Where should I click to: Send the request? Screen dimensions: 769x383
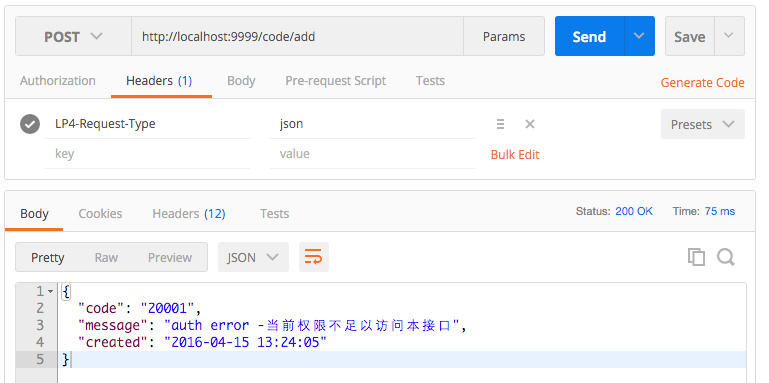coord(590,36)
